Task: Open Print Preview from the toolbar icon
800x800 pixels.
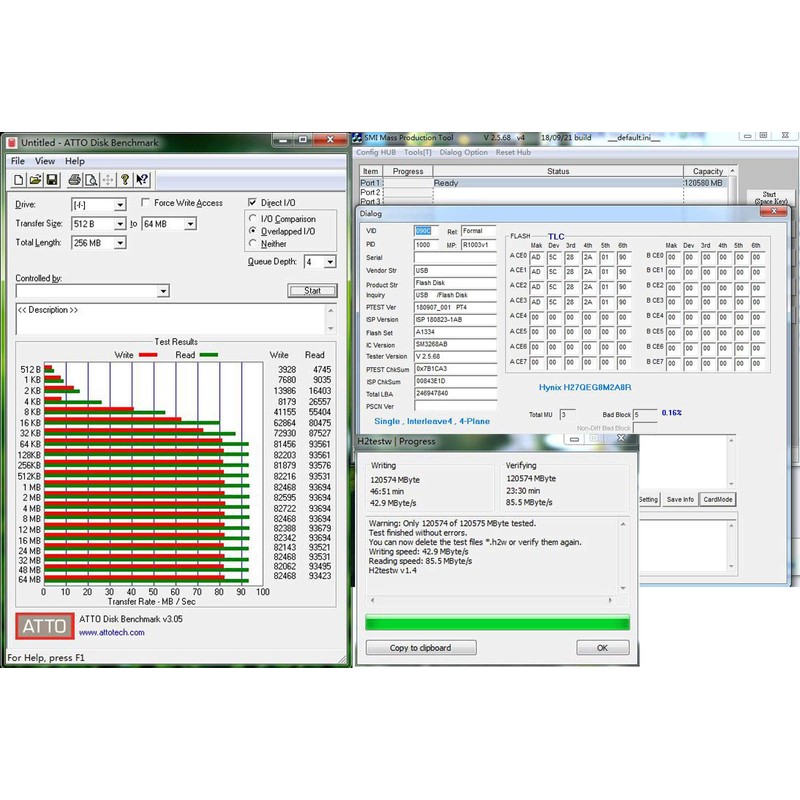Action: [91, 180]
